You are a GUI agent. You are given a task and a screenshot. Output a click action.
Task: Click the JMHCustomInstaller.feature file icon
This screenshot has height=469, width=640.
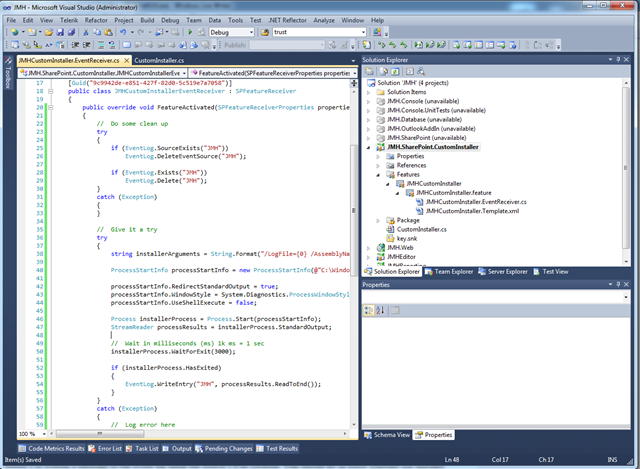coord(411,192)
